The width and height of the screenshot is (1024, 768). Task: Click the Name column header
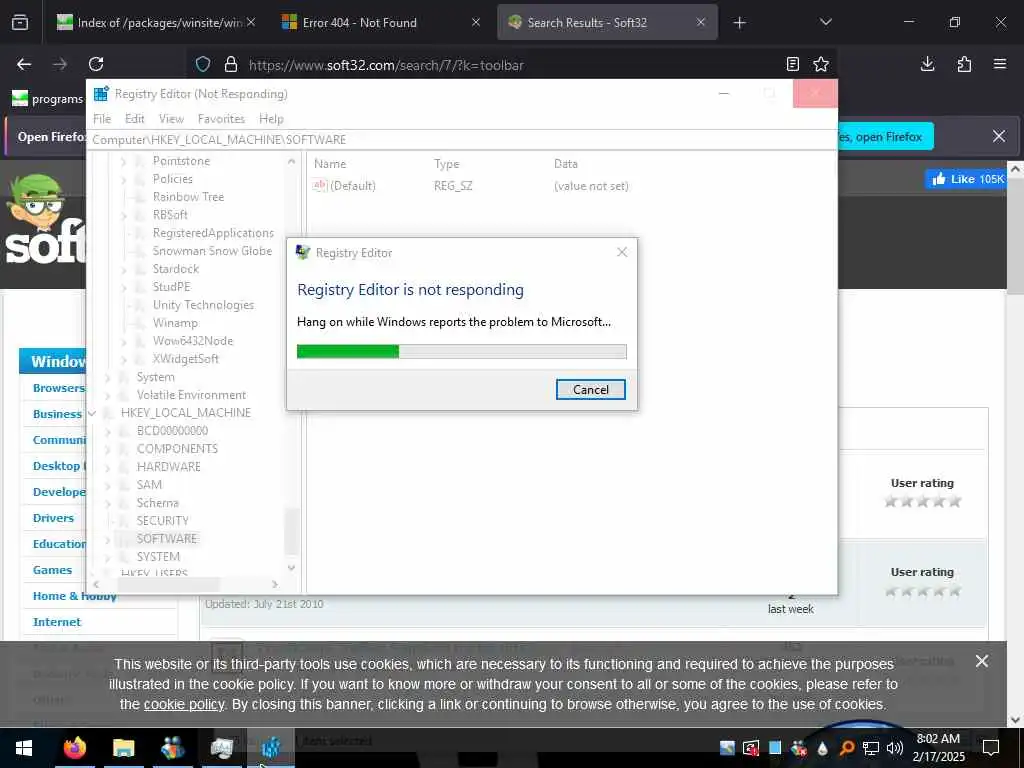tap(330, 164)
